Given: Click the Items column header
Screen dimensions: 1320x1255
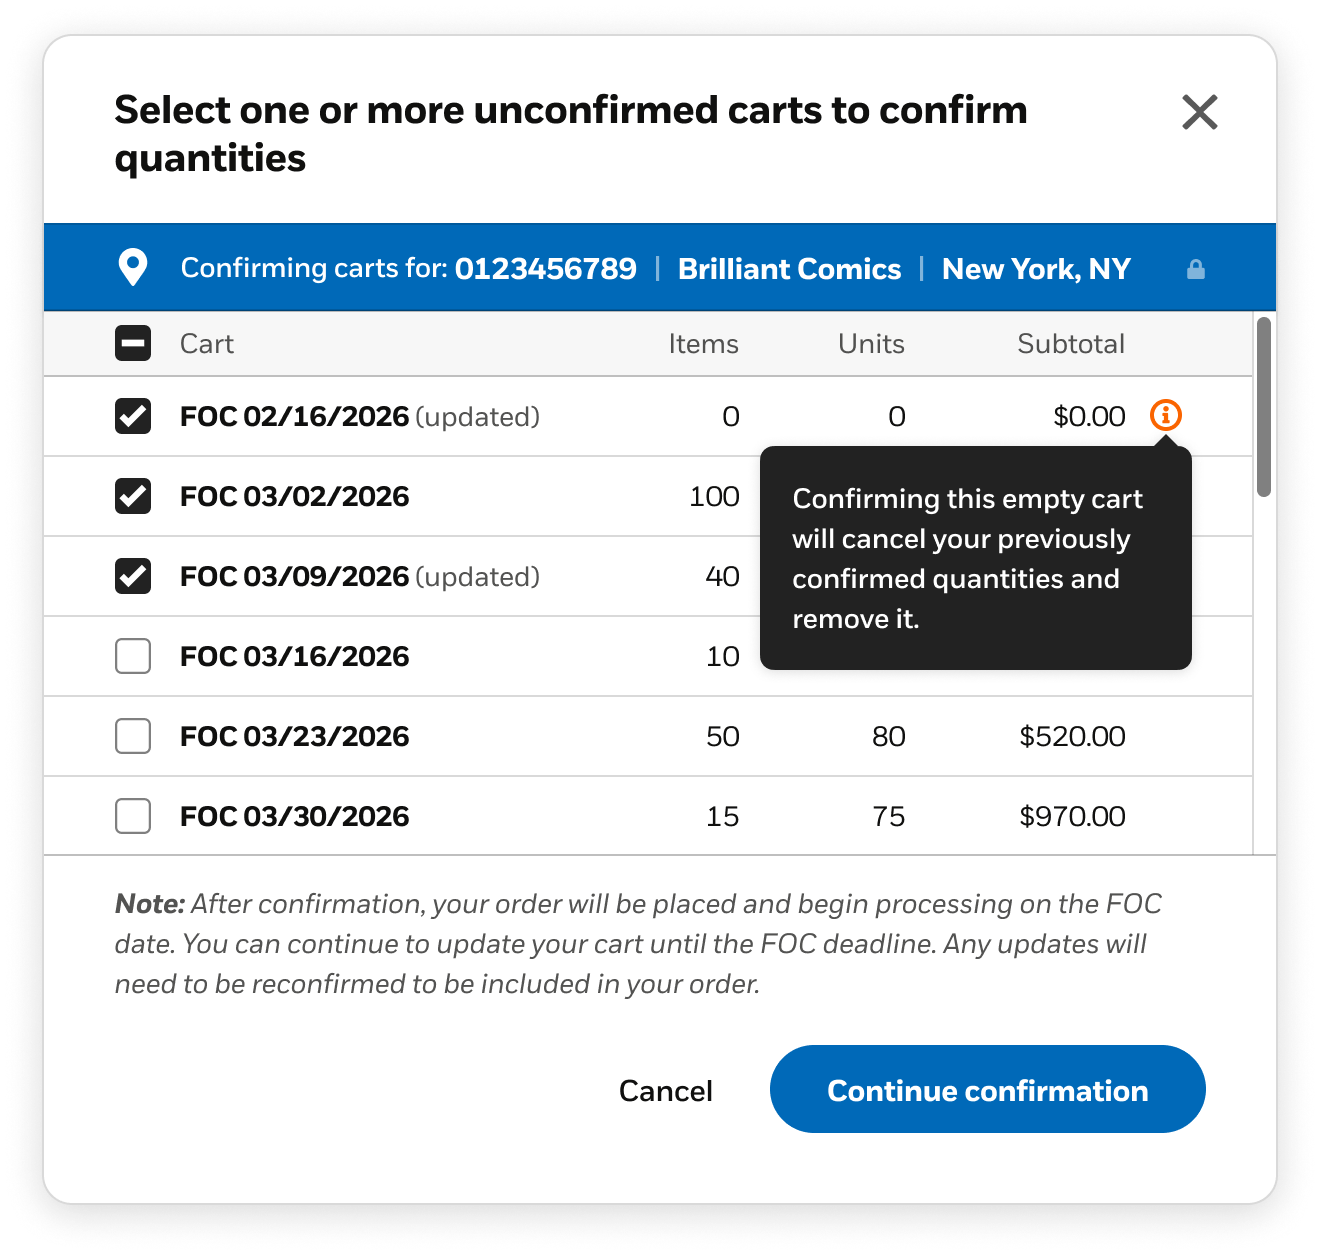Looking at the screenshot, I should [x=703, y=344].
